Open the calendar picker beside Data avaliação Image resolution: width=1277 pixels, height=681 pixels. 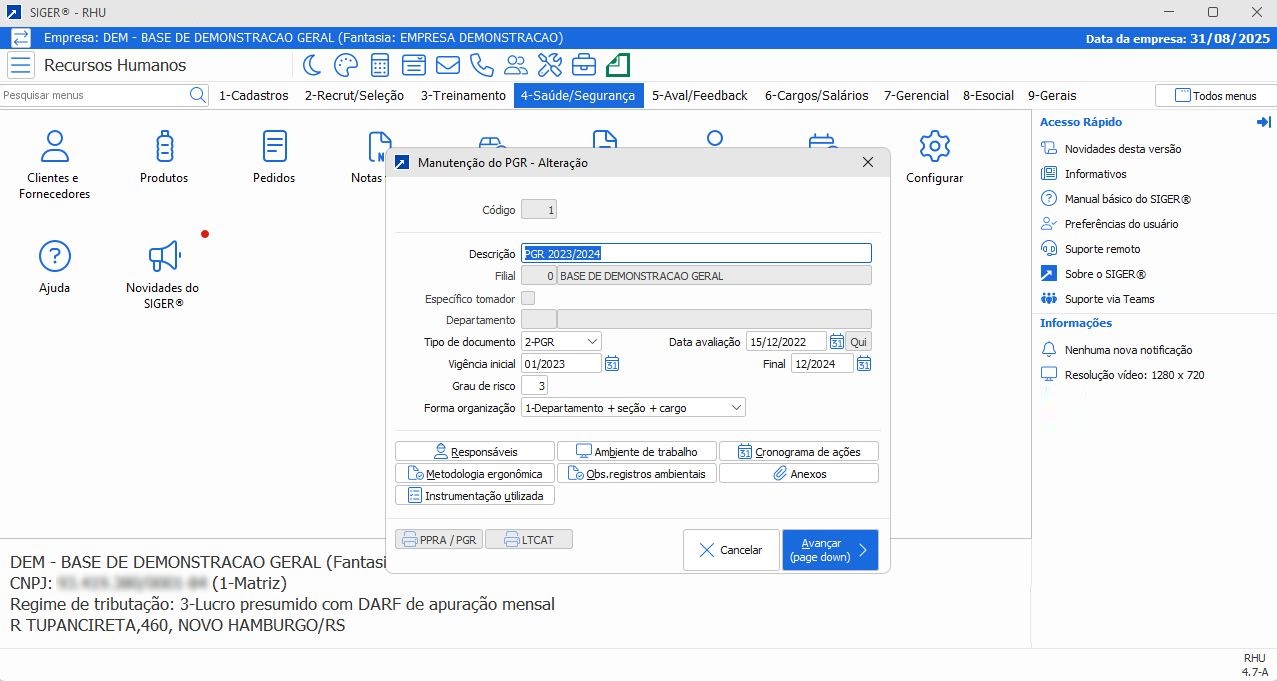click(x=836, y=342)
